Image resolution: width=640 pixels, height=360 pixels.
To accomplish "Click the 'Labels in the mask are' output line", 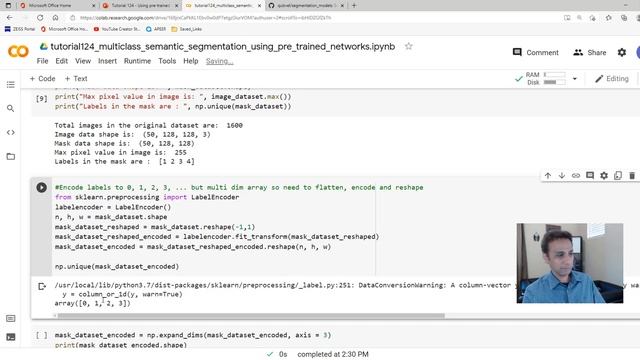I will 124,161.
